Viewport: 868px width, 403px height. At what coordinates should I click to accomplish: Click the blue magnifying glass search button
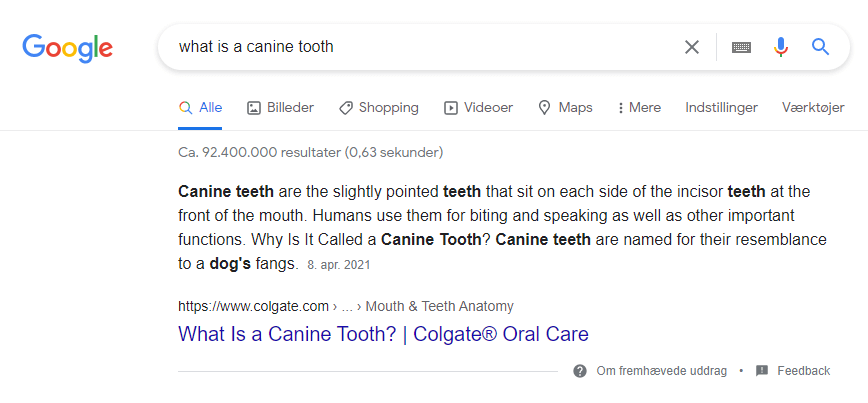(x=821, y=47)
